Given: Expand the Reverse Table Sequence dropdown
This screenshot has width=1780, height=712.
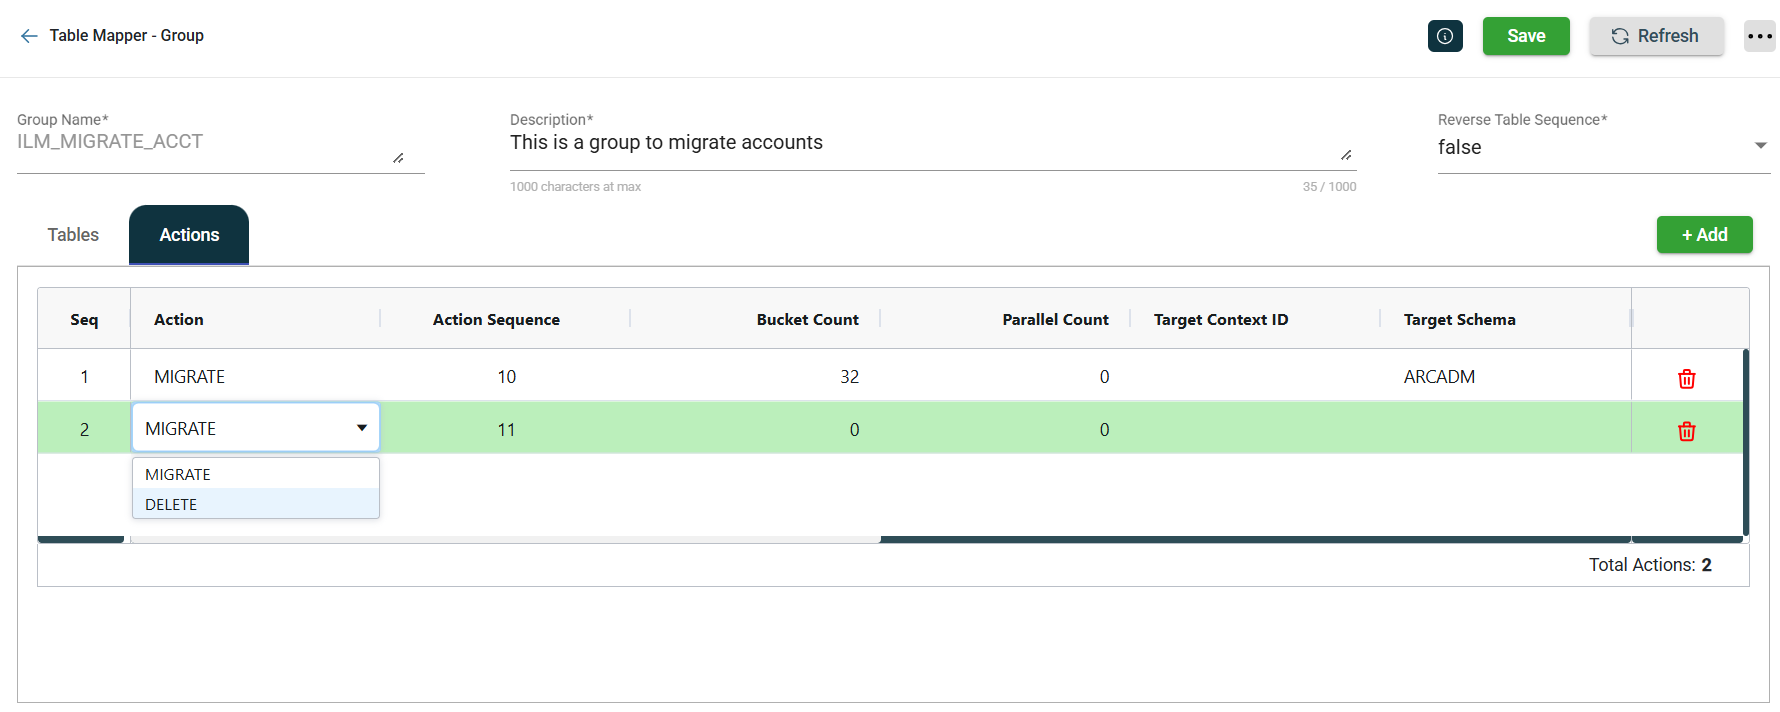Looking at the screenshot, I should [x=1760, y=146].
